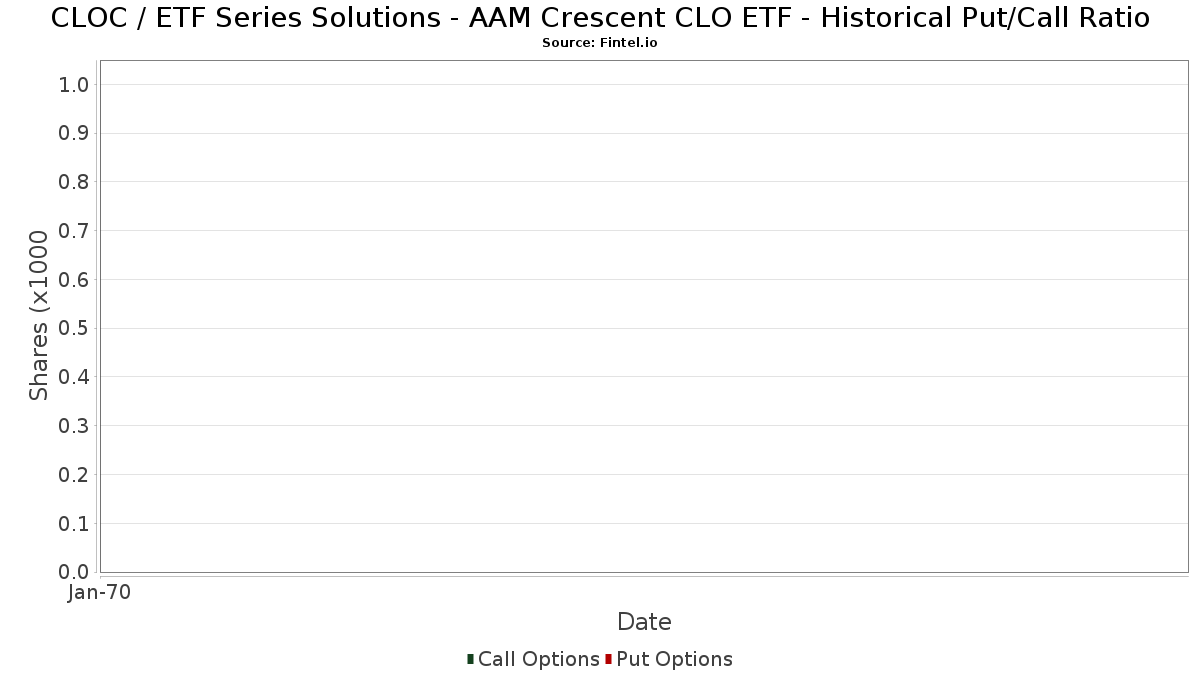Click the green Call Options legend swatch
The image size is (1200, 675).
pyautogui.click(x=470, y=659)
